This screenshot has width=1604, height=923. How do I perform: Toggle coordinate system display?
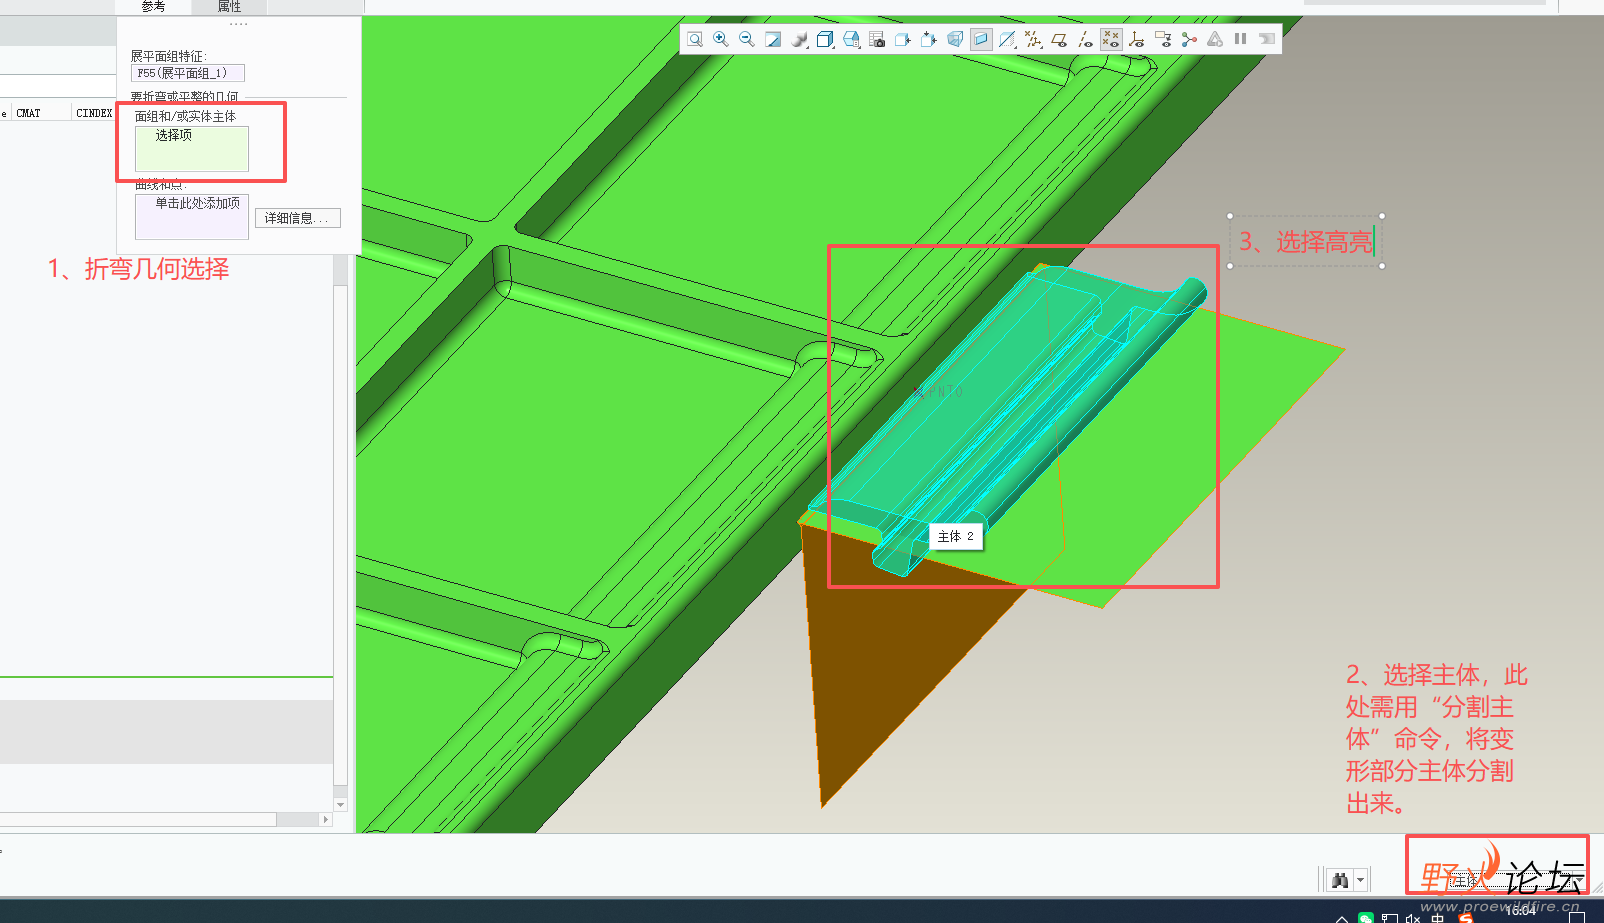(x=1137, y=39)
